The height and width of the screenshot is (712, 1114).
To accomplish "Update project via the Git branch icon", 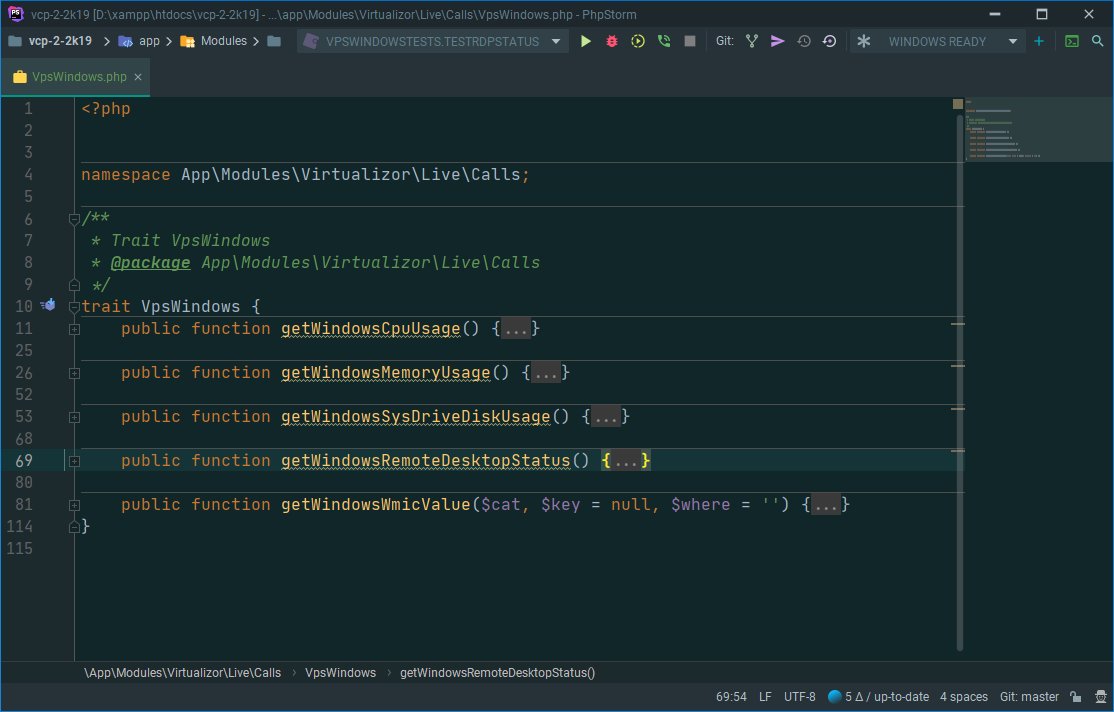I will tap(752, 41).
